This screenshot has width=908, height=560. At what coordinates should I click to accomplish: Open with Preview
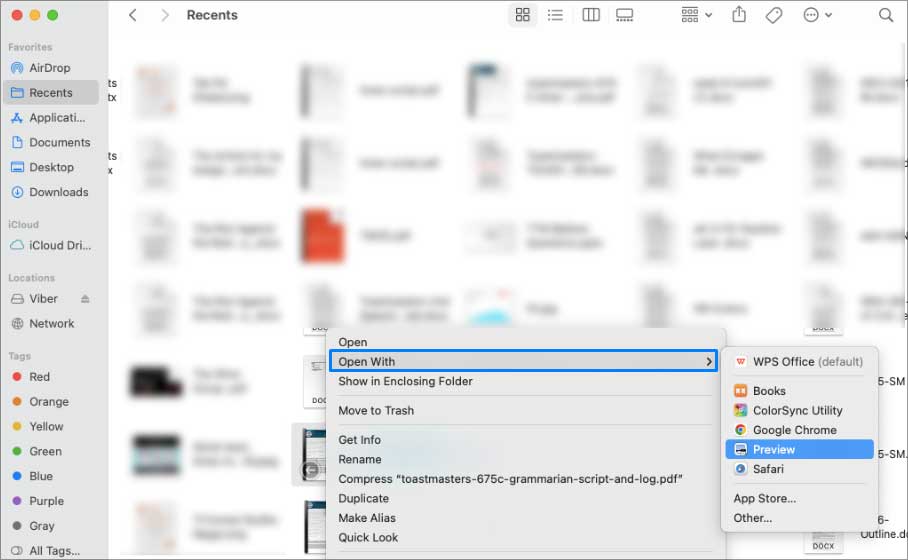(x=799, y=450)
